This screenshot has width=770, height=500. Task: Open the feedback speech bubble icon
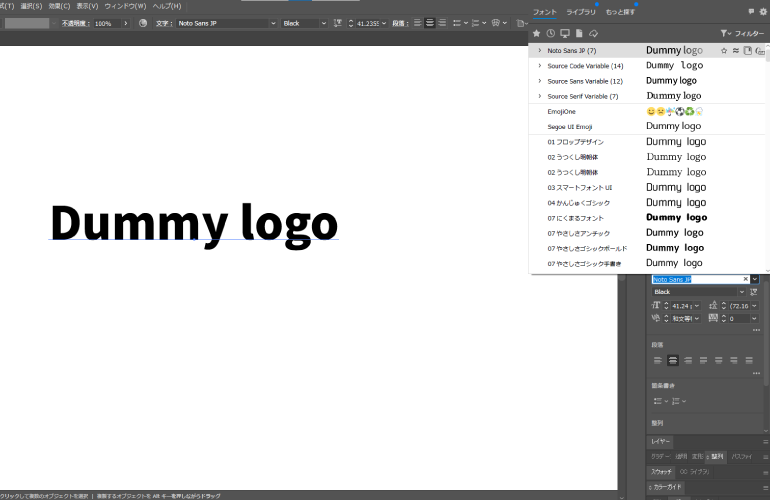[x=751, y=11]
